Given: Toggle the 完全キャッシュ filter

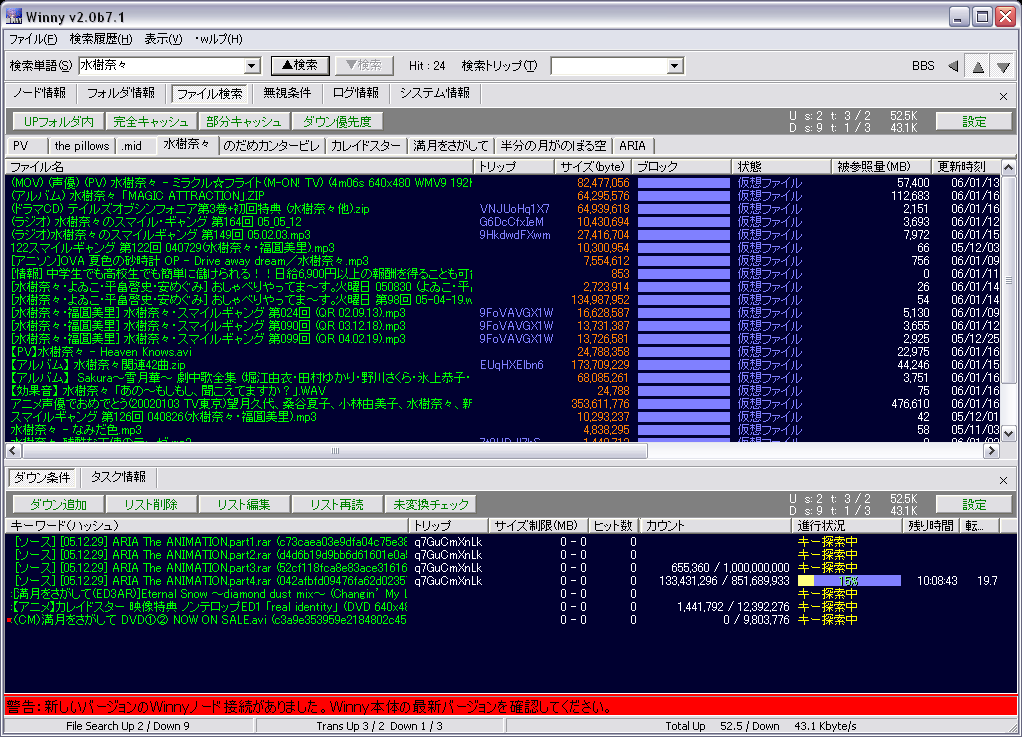Looking at the screenshot, I should tap(150, 121).
